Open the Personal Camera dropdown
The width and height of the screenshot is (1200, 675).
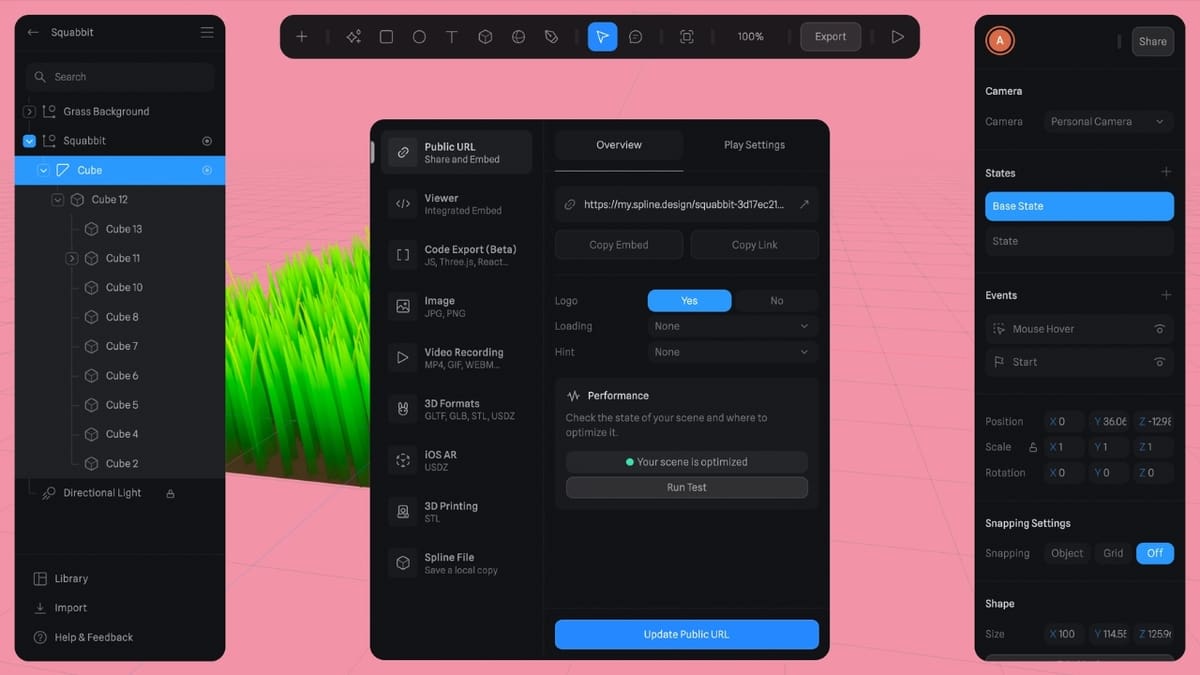click(x=1108, y=122)
